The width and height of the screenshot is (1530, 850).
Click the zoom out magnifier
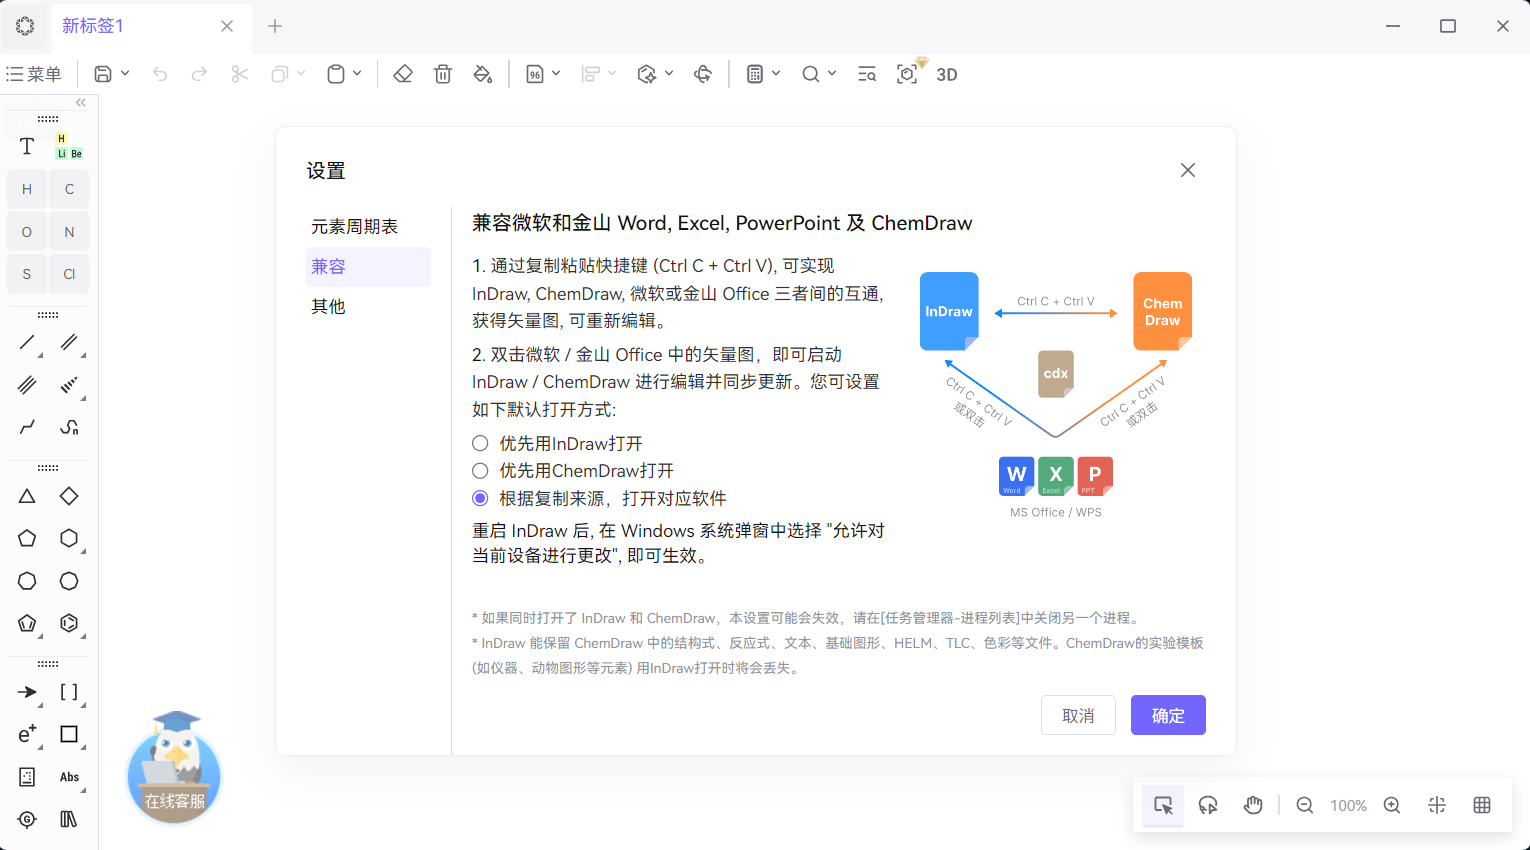(x=1305, y=805)
